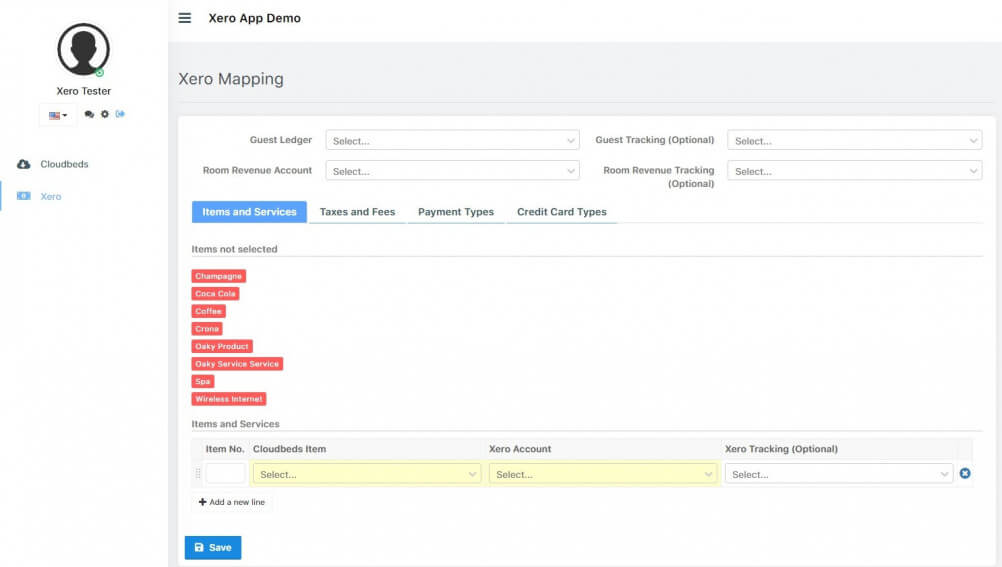
Task: Expand the Guest Ledger dropdown
Action: (452, 141)
